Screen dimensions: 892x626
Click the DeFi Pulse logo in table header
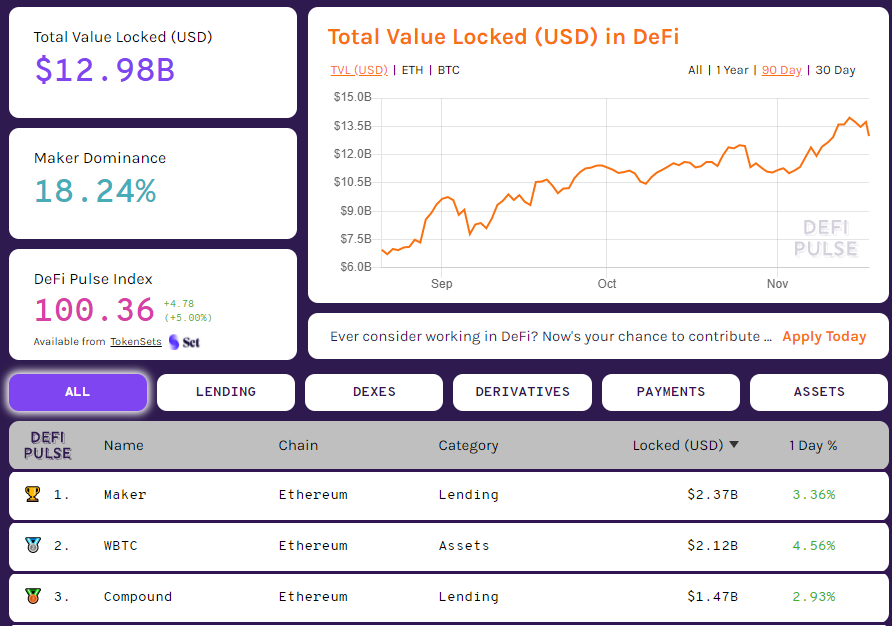[x=48, y=445]
